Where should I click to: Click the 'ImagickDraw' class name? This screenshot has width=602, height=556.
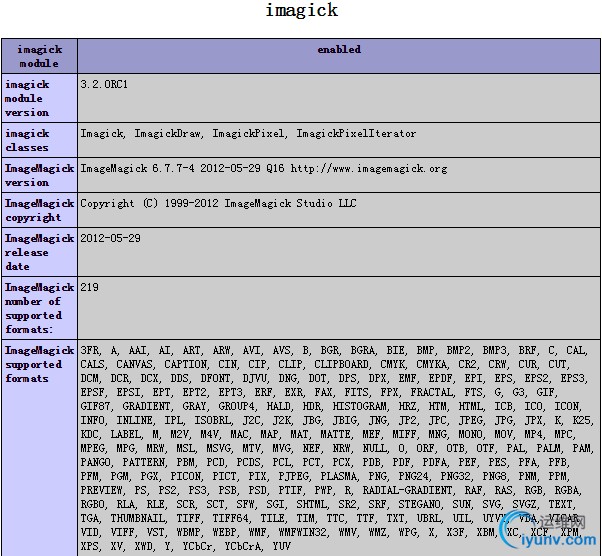[168, 133]
